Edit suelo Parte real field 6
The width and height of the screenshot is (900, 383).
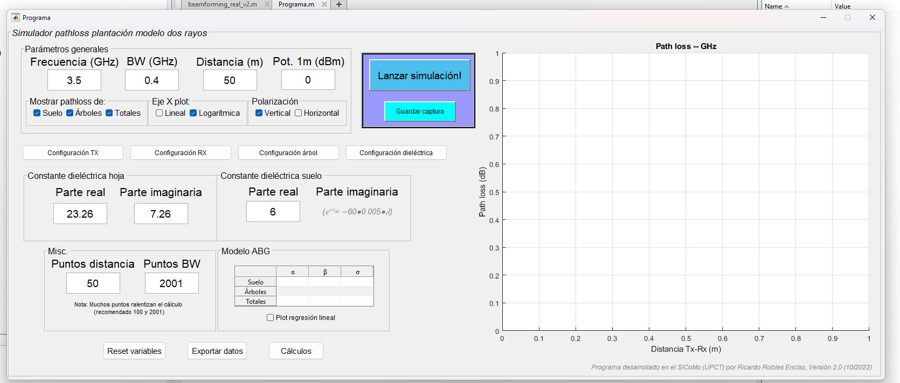tap(273, 211)
